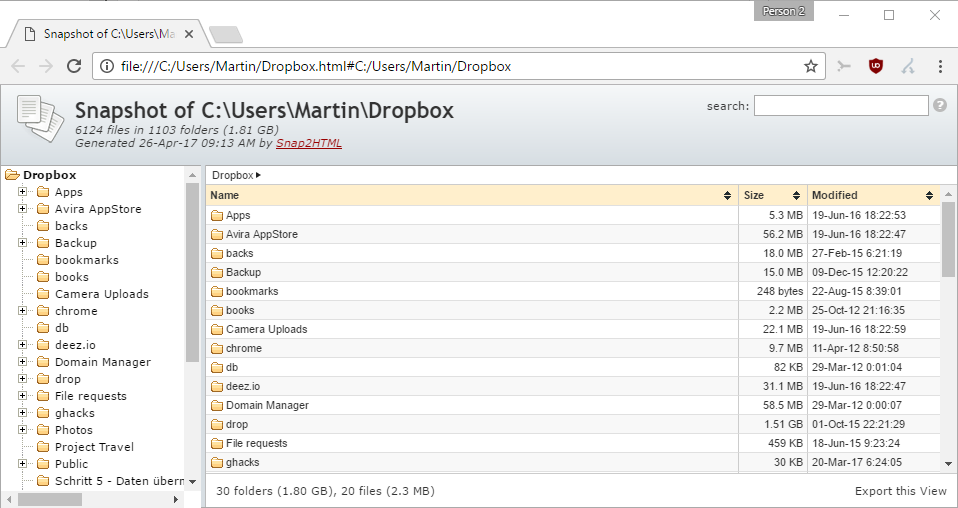Expand the Avira AppStore tree node
Viewport: 958px width, 508px height.
23,209
